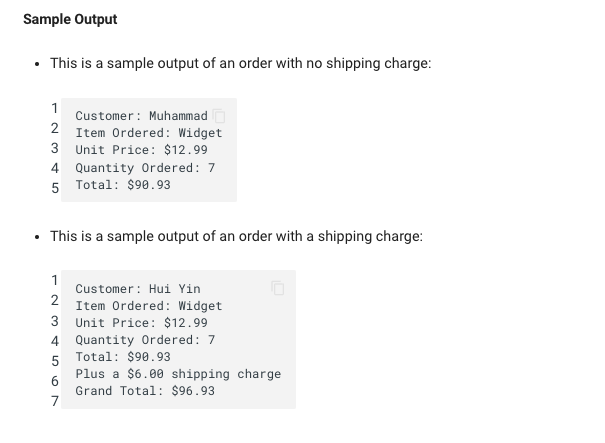Click the 'Customer: Muhammad' code line
Viewport: 605px width, 443px height.
[x=142, y=116]
